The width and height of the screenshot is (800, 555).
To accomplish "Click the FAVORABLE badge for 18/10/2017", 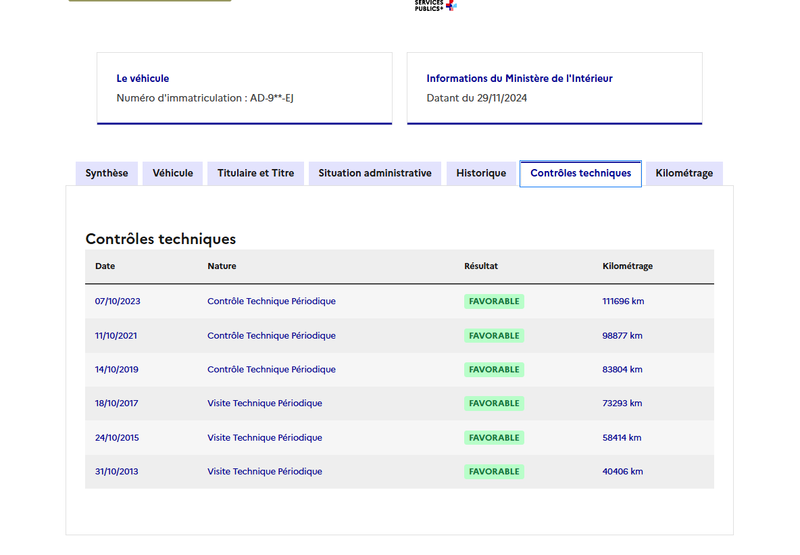I will point(494,403).
